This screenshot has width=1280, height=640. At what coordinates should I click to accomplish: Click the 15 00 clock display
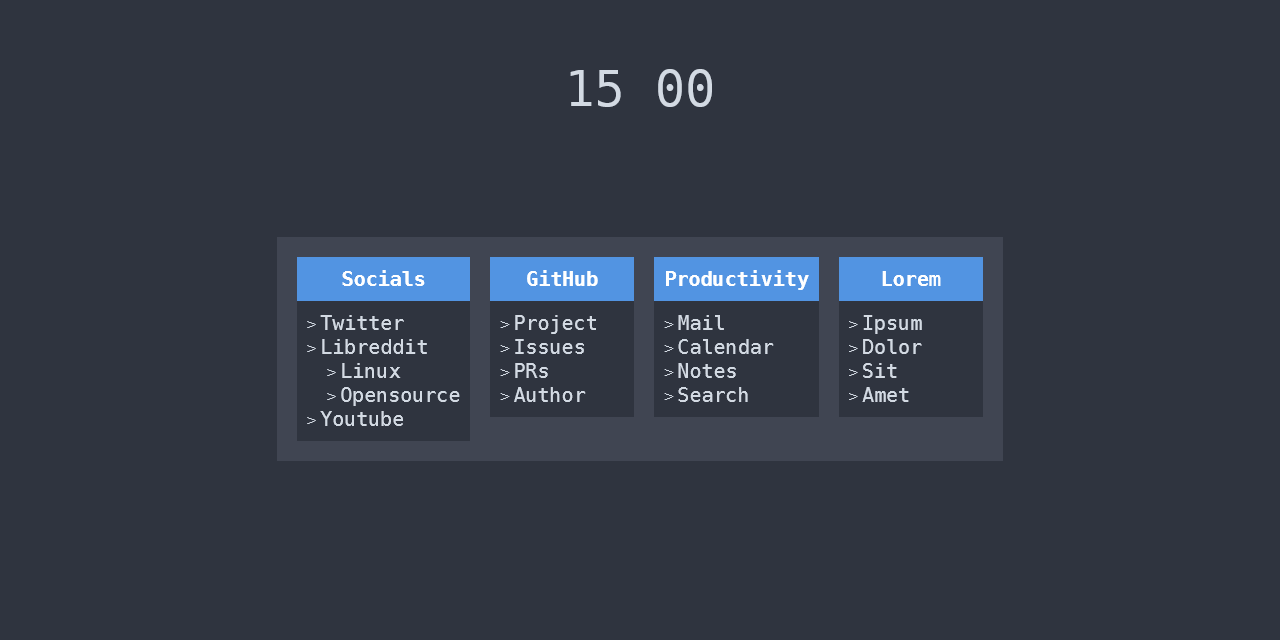pos(640,89)
